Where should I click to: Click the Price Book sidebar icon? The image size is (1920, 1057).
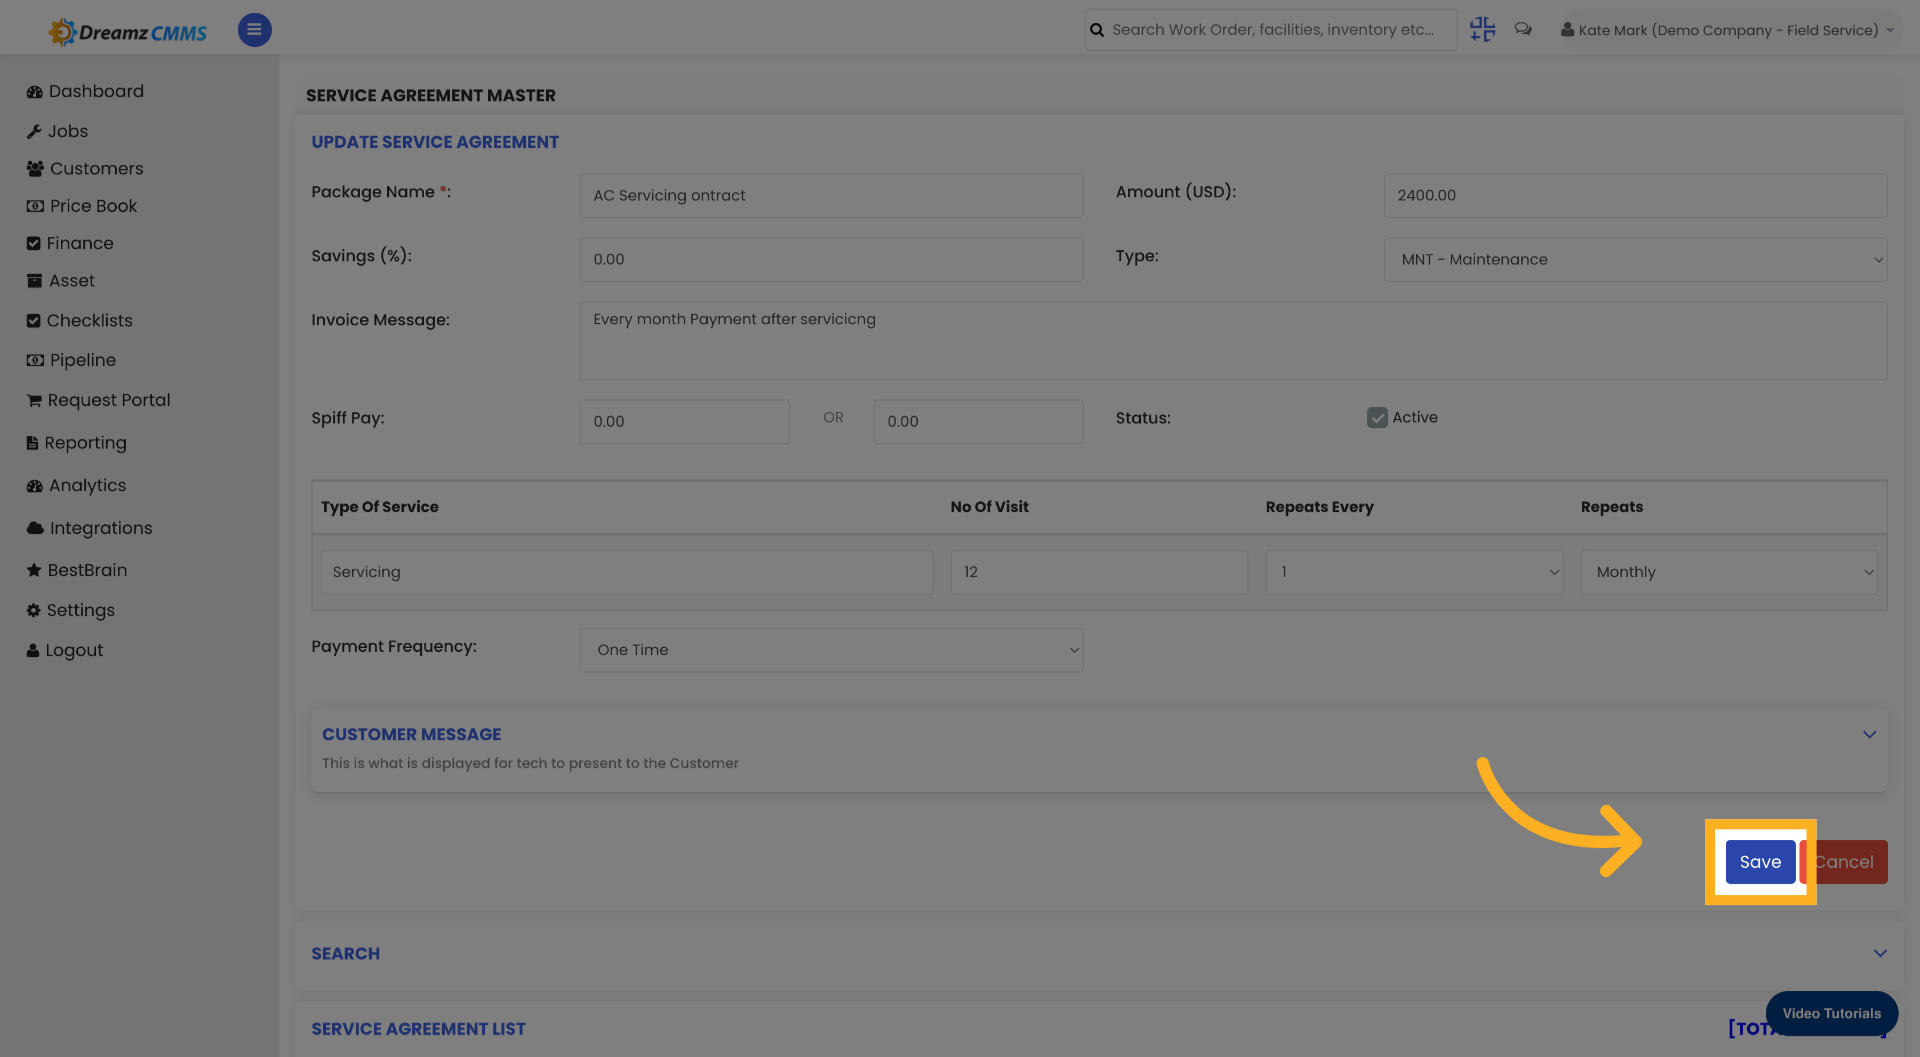pos(33,206)
